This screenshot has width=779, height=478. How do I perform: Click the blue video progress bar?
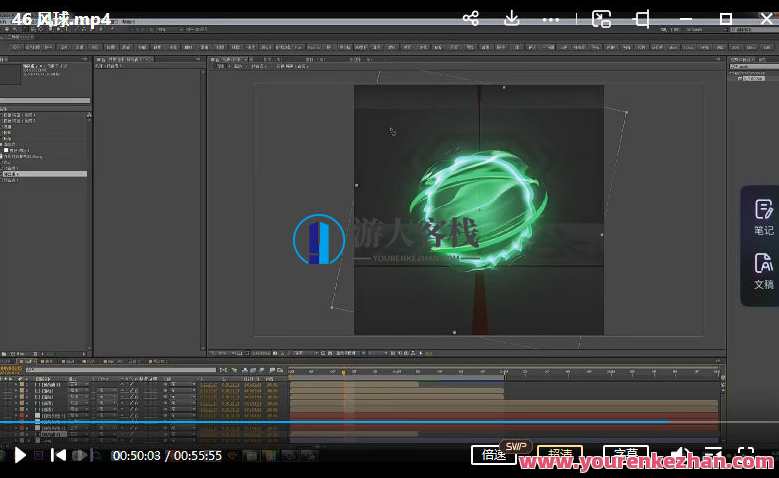point(300,422)
